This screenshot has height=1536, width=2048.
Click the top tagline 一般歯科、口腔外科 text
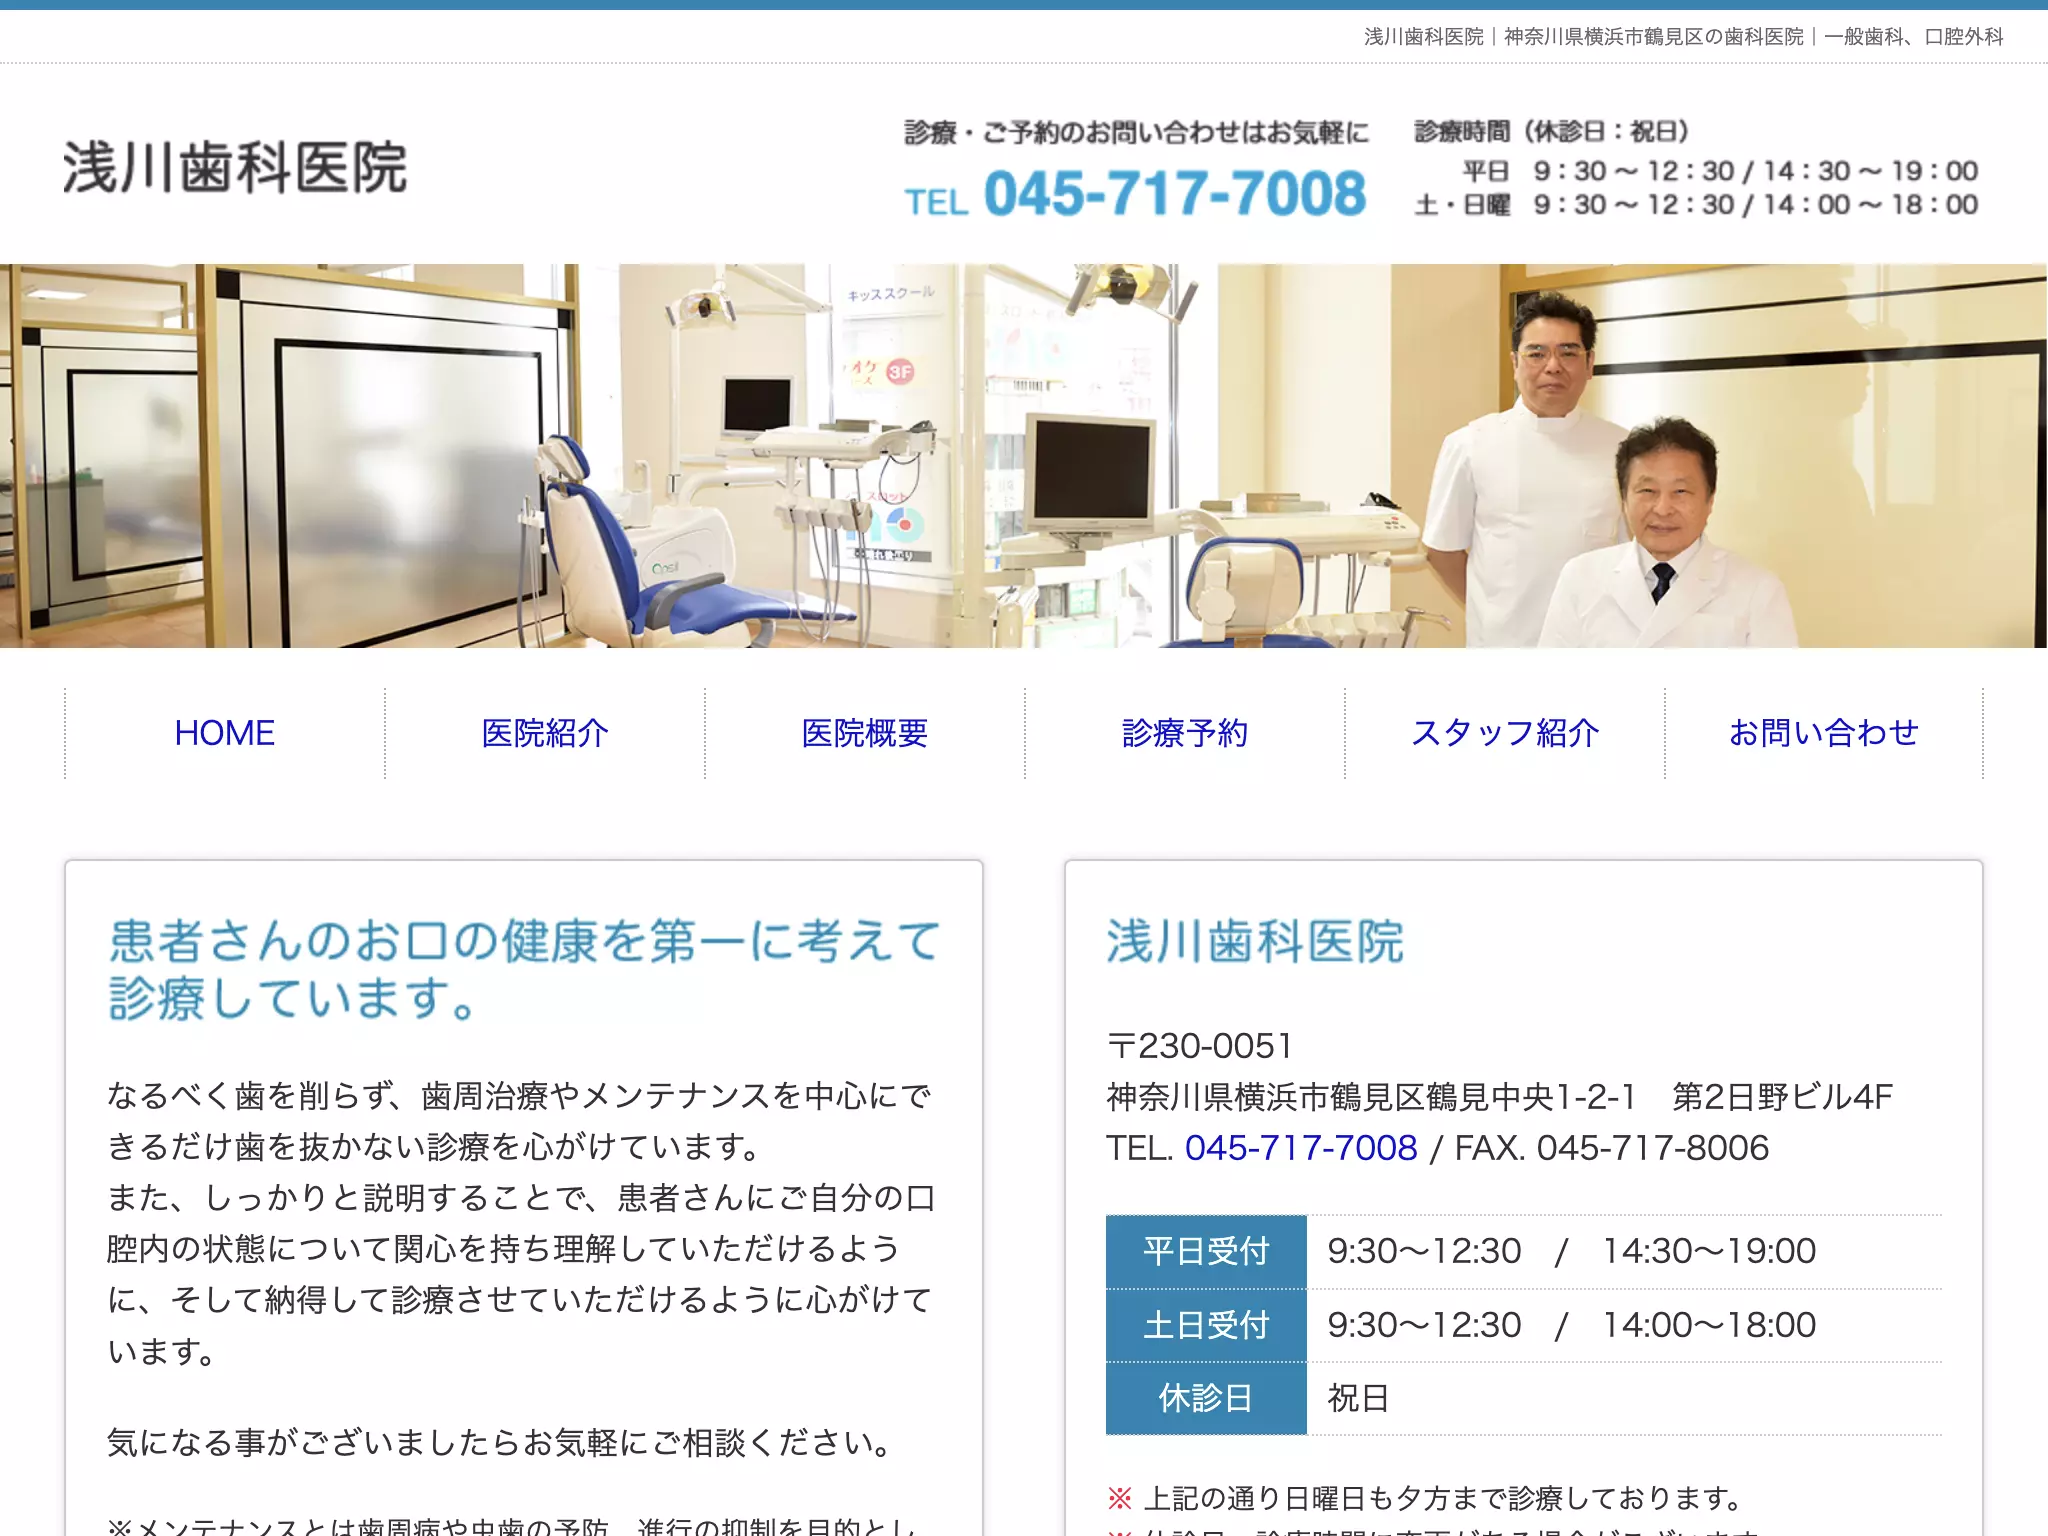[1914, 37]
